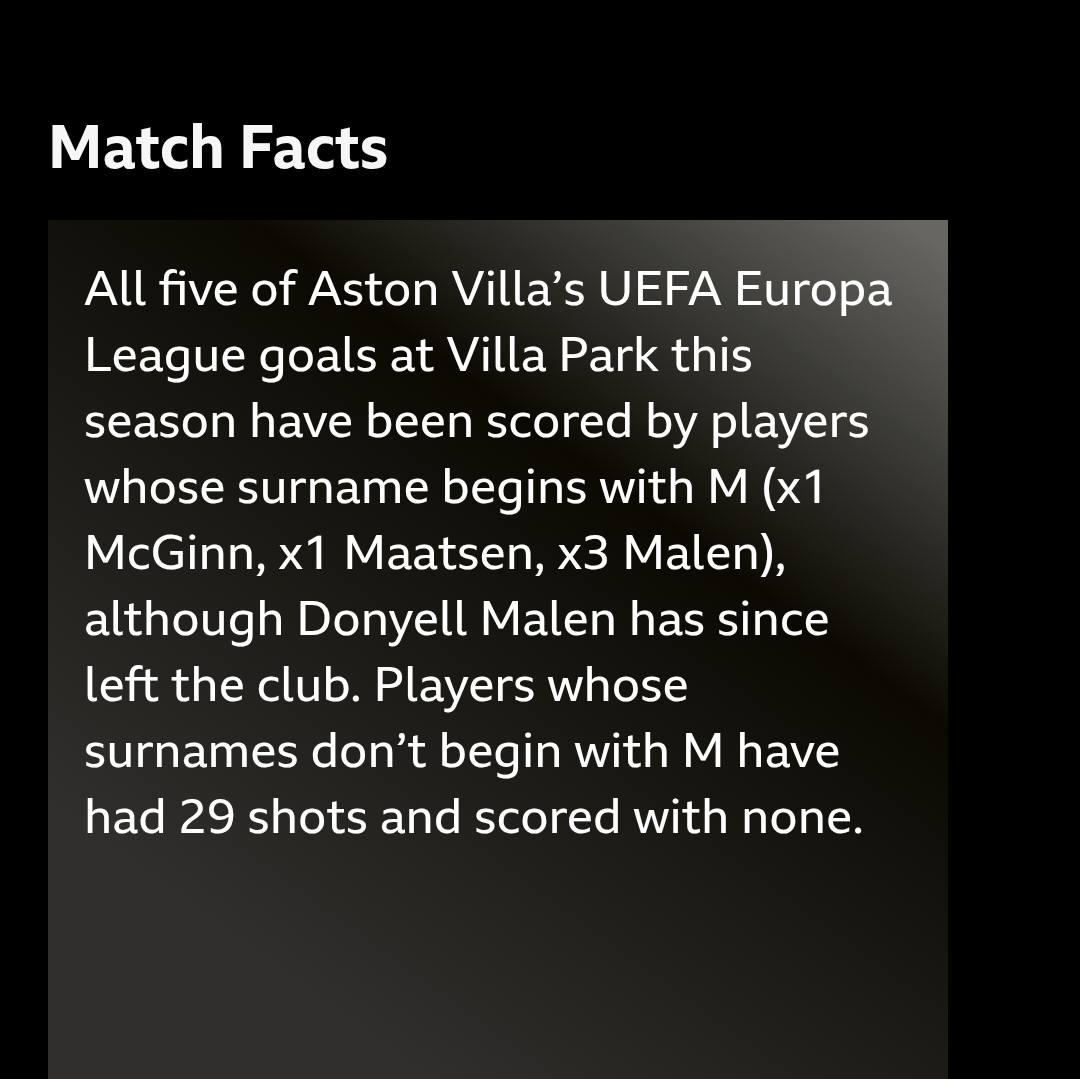Viewport: 1080px width, 1079px height.
Task: Click the number "29" in the last line
Action: (x=207, y=818)
